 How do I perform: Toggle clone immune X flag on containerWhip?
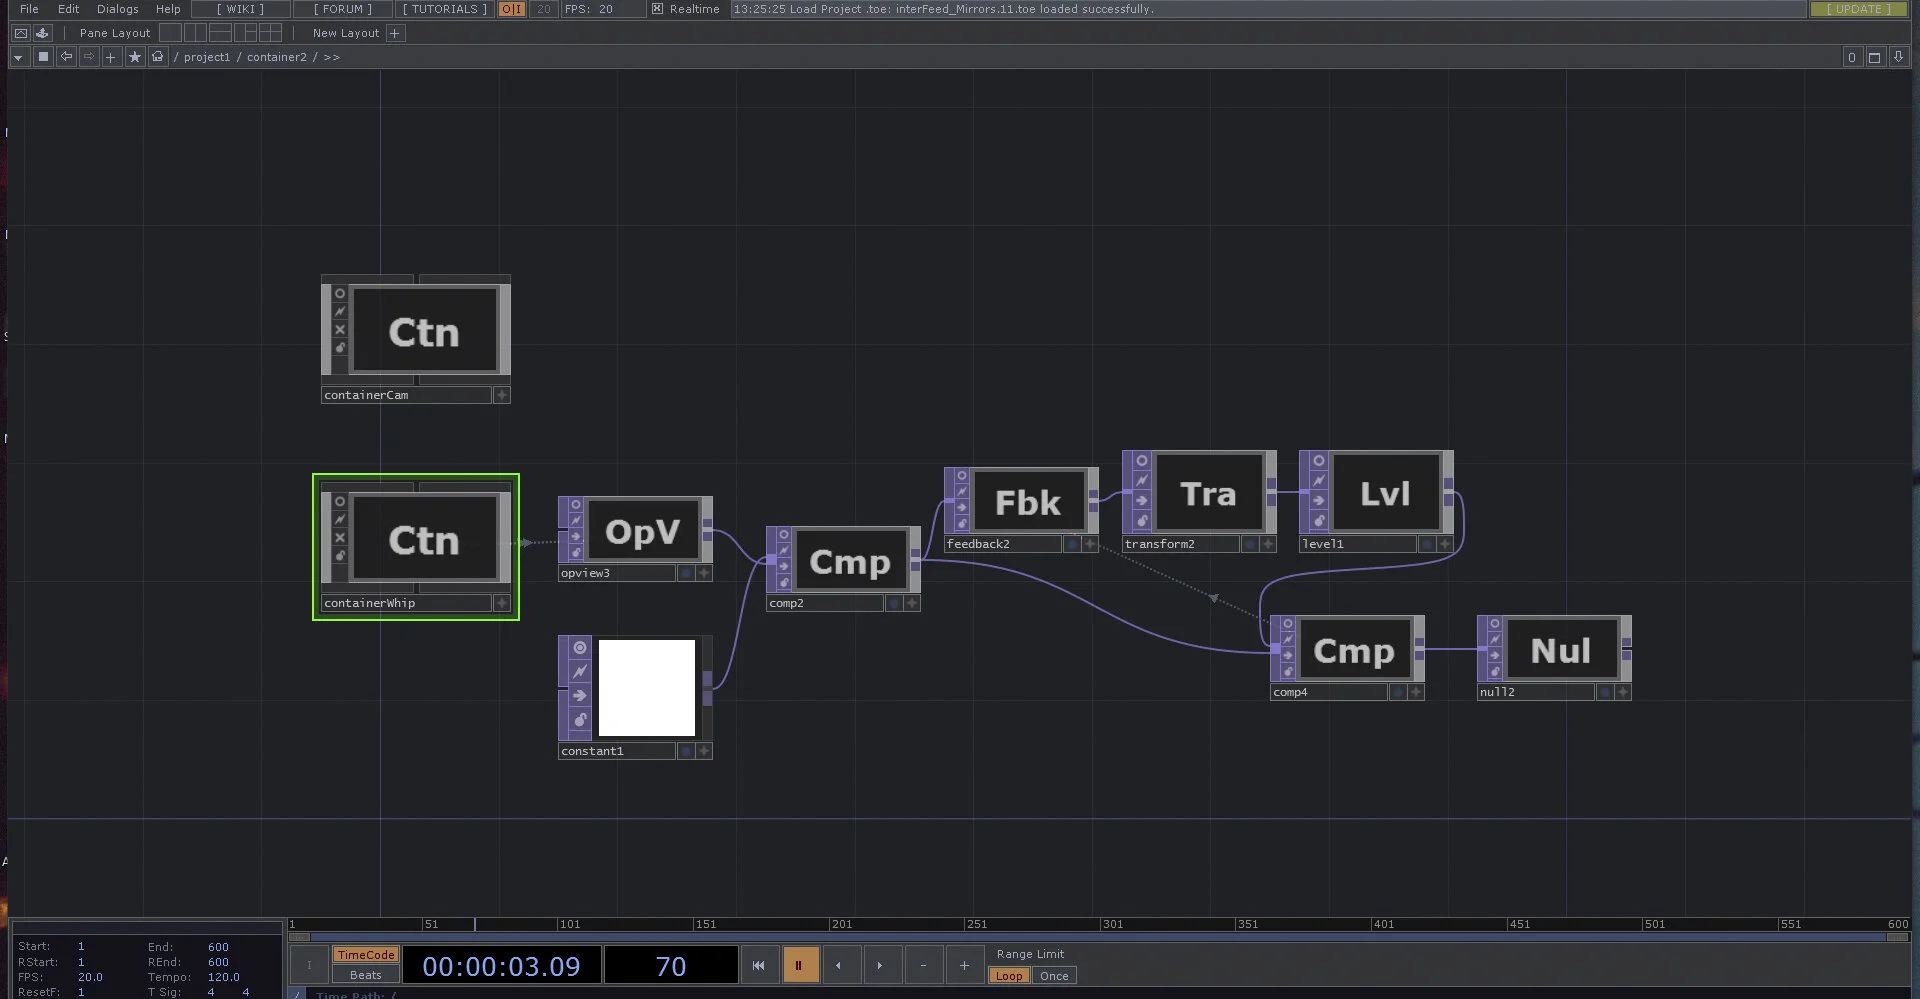(340, 537)
